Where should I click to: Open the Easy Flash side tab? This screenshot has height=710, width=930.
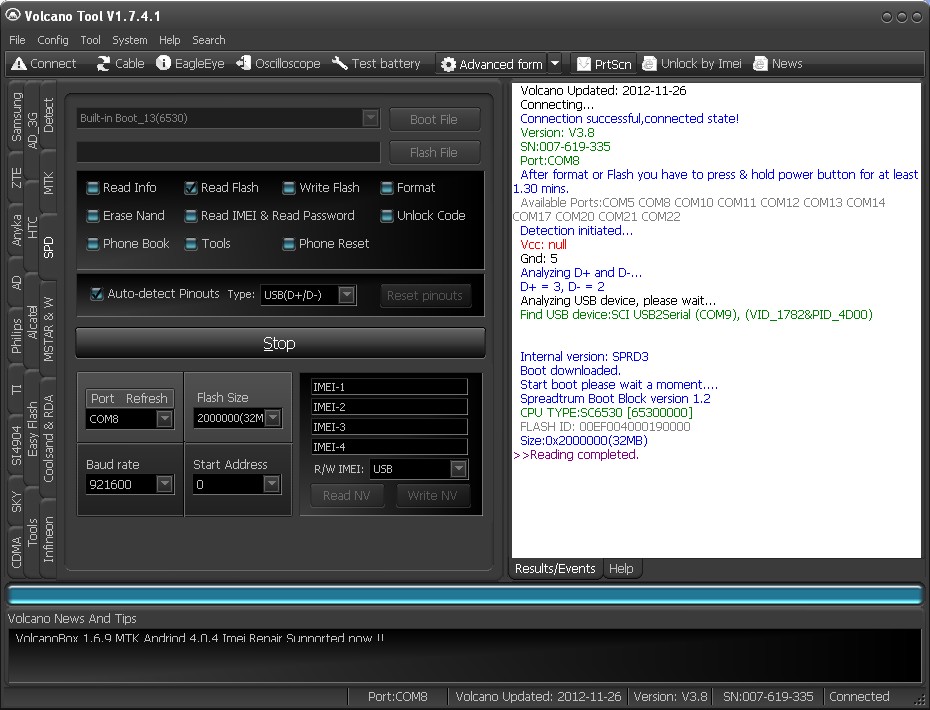point(32,429)
